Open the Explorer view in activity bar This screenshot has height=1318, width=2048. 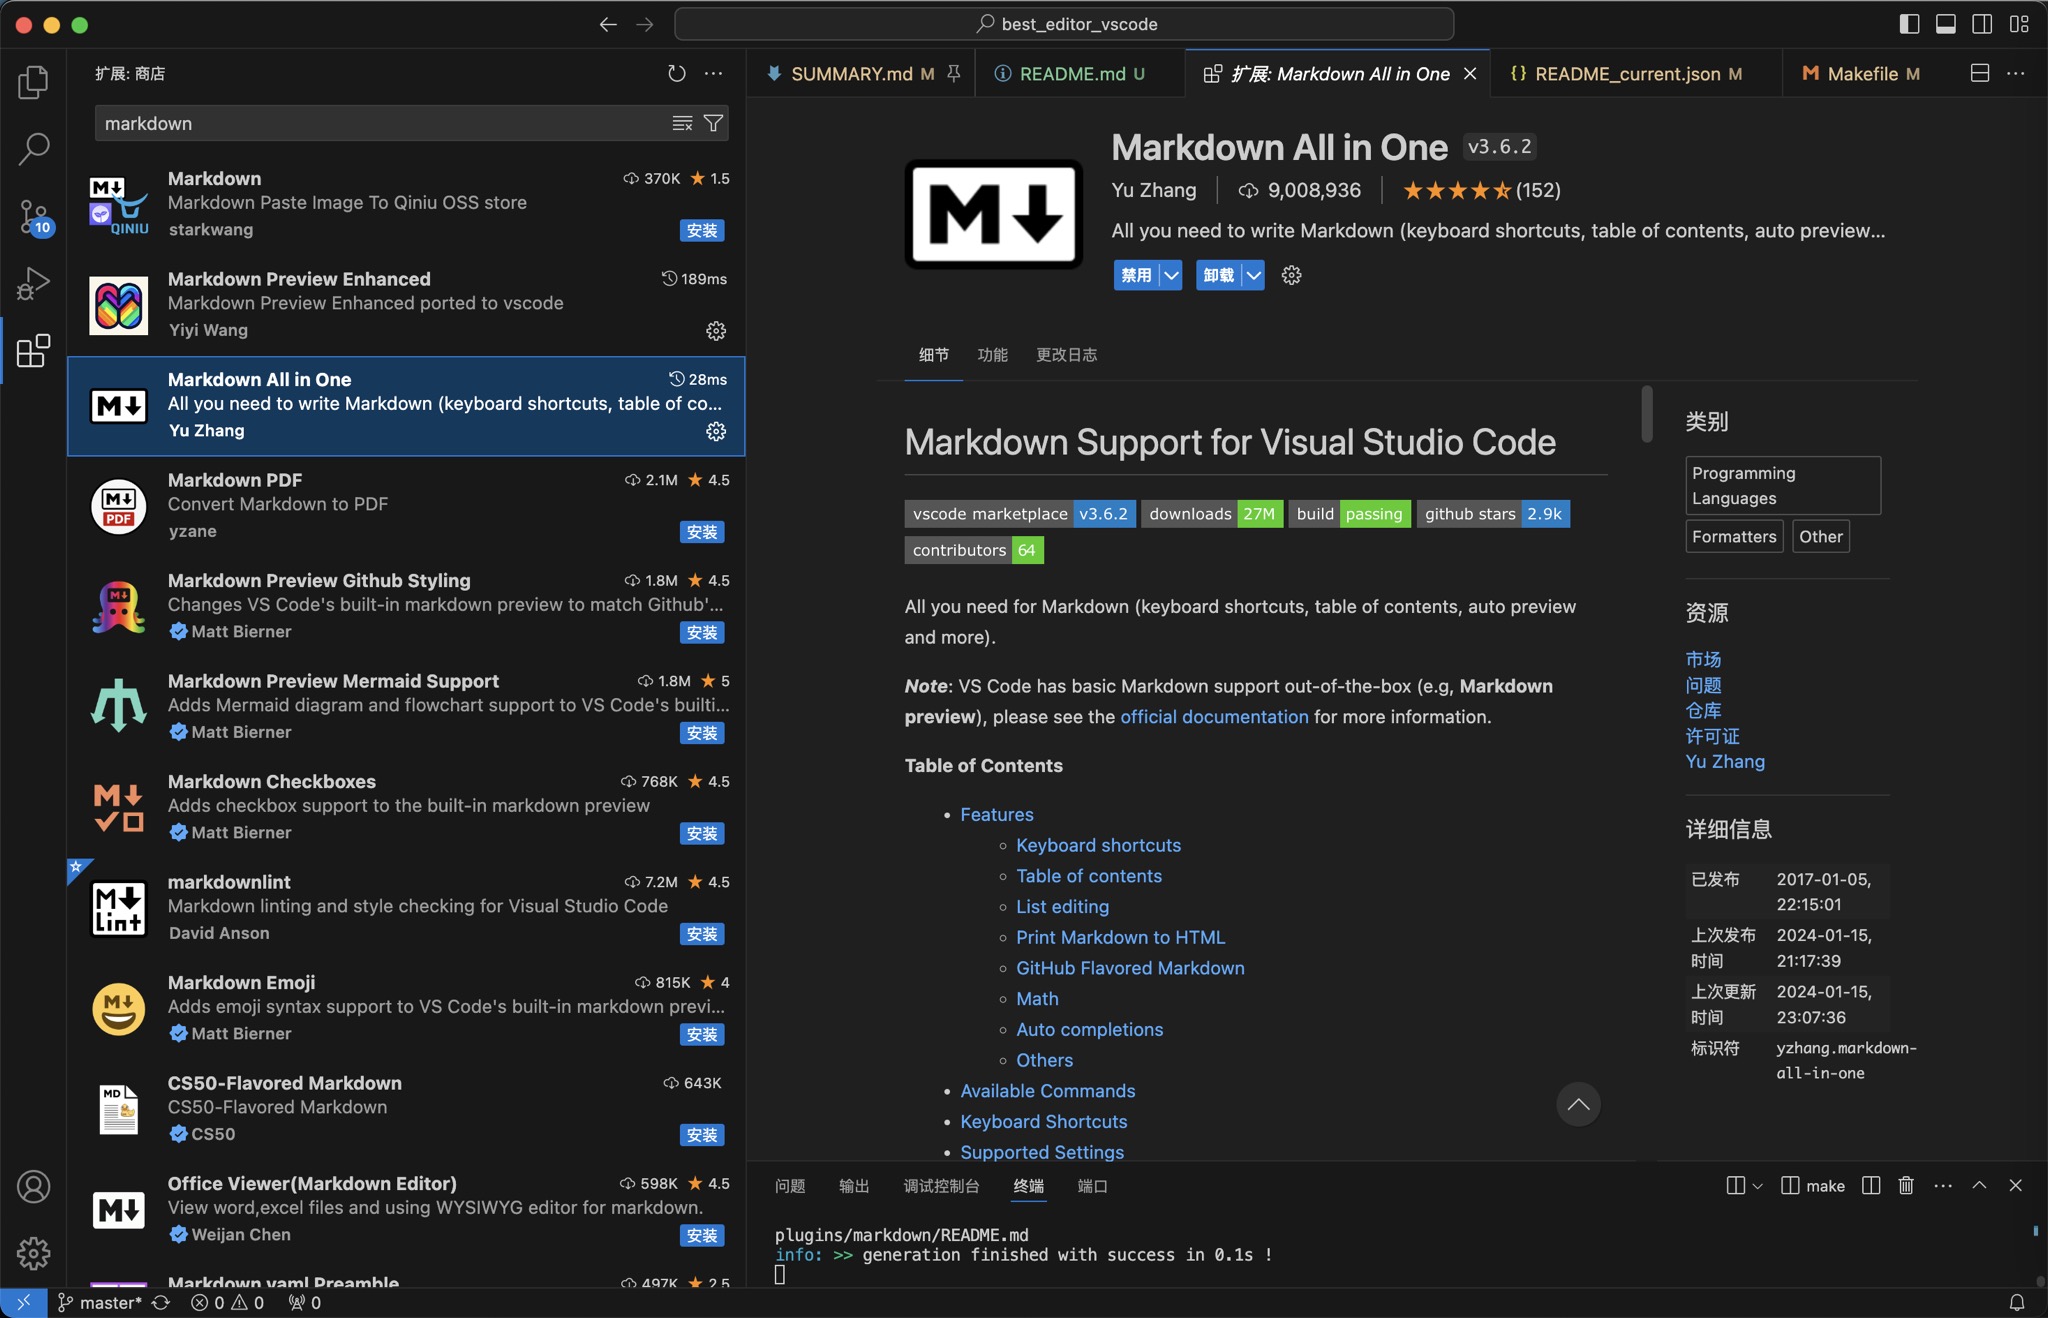[x=33, y=82]
